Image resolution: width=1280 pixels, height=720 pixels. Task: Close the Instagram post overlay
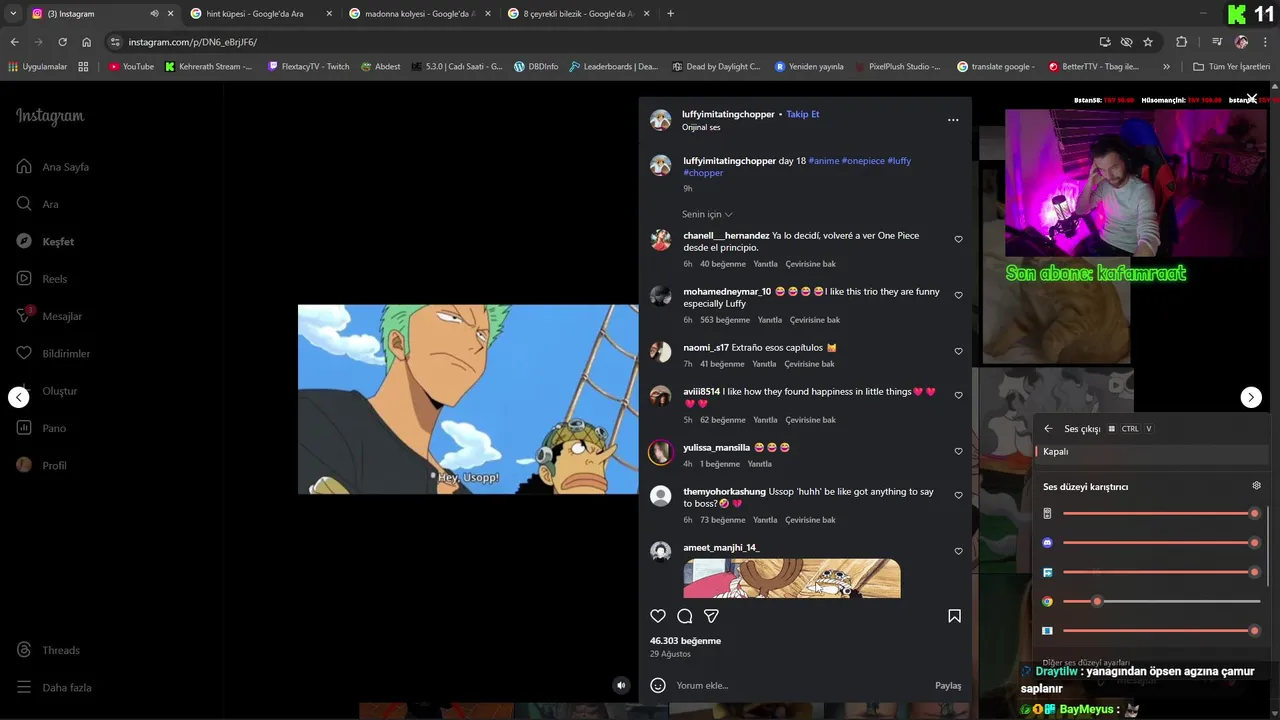(1251, 99)
